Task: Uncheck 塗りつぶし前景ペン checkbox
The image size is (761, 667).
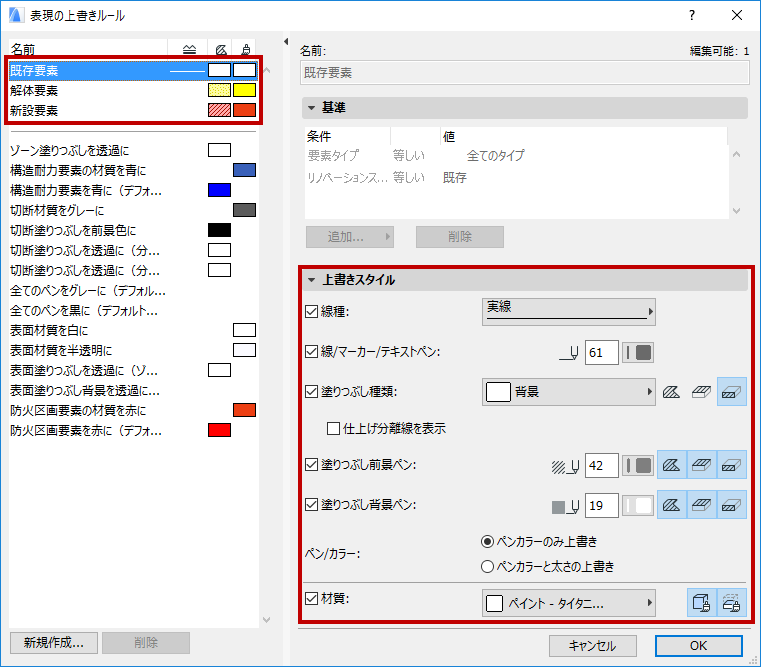Action: click(x=311, y=465)
